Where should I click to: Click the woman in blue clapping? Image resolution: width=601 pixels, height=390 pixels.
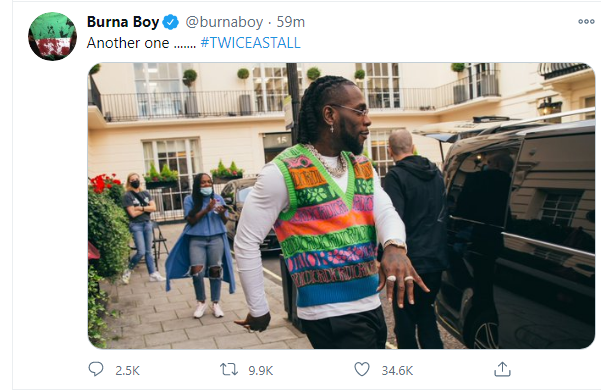[202, 245]
